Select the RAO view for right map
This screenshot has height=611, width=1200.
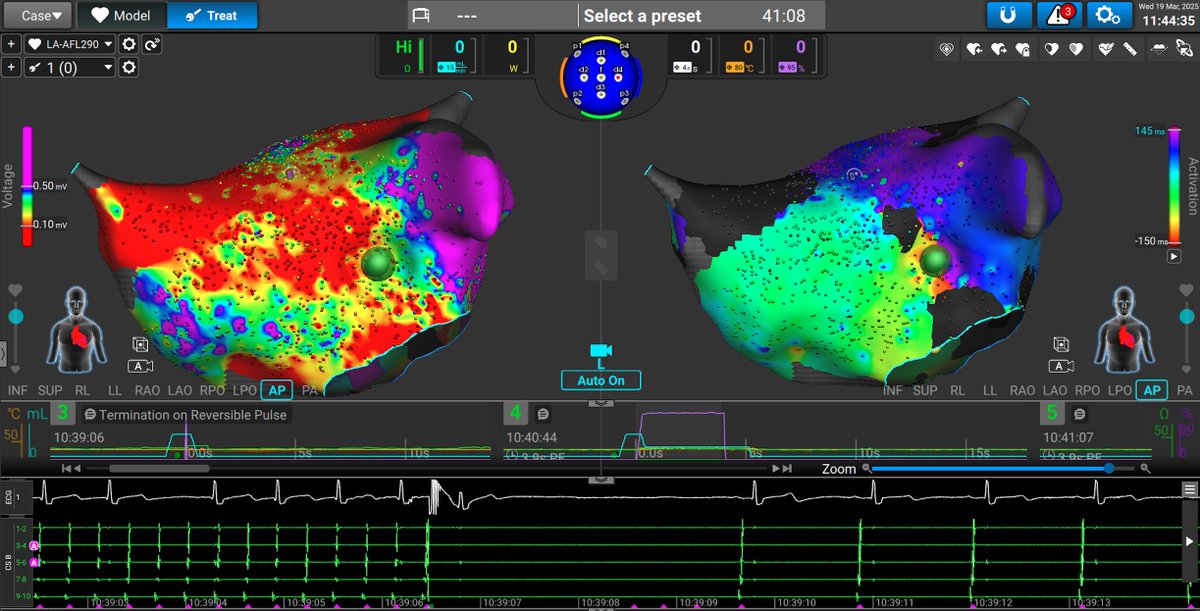click(x=1022, y=390)
